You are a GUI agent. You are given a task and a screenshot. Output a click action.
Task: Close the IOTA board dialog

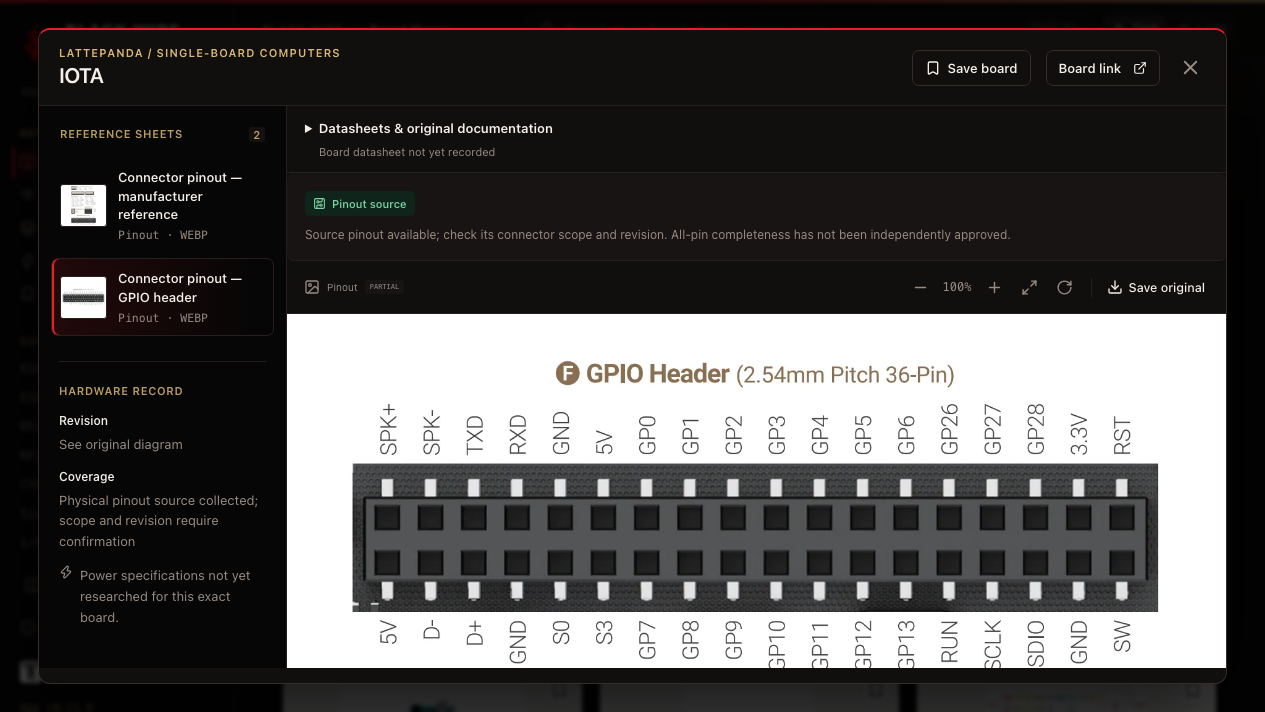(x=1190, y=68)
